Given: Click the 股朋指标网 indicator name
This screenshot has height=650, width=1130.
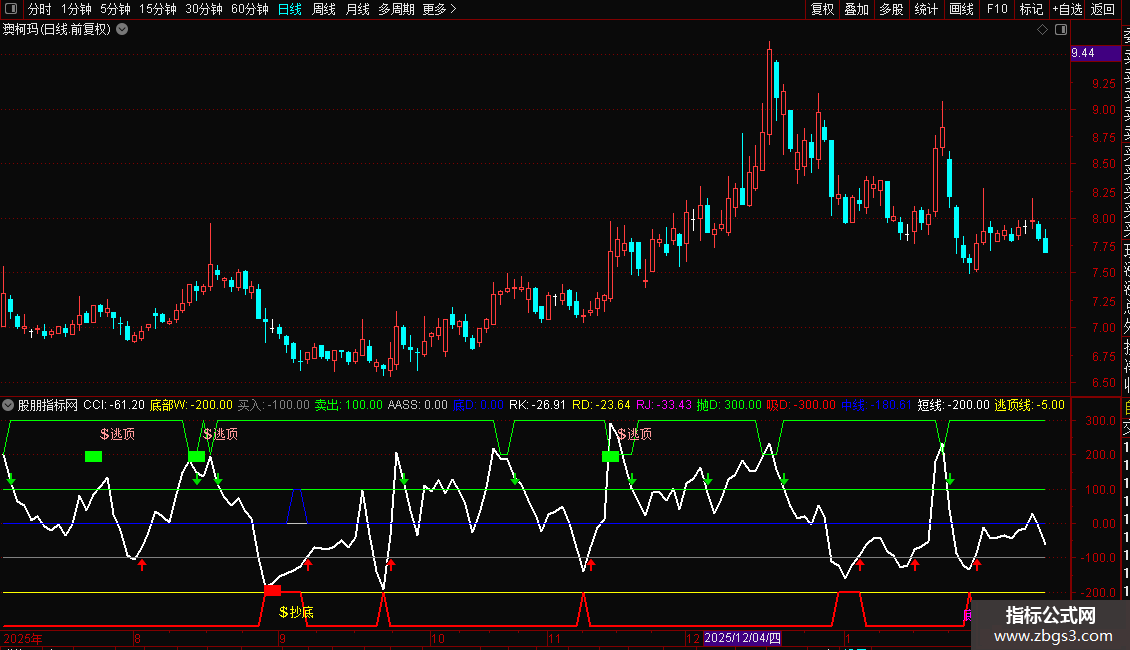Looking at the screenshot, I should [x=48, y=405].
